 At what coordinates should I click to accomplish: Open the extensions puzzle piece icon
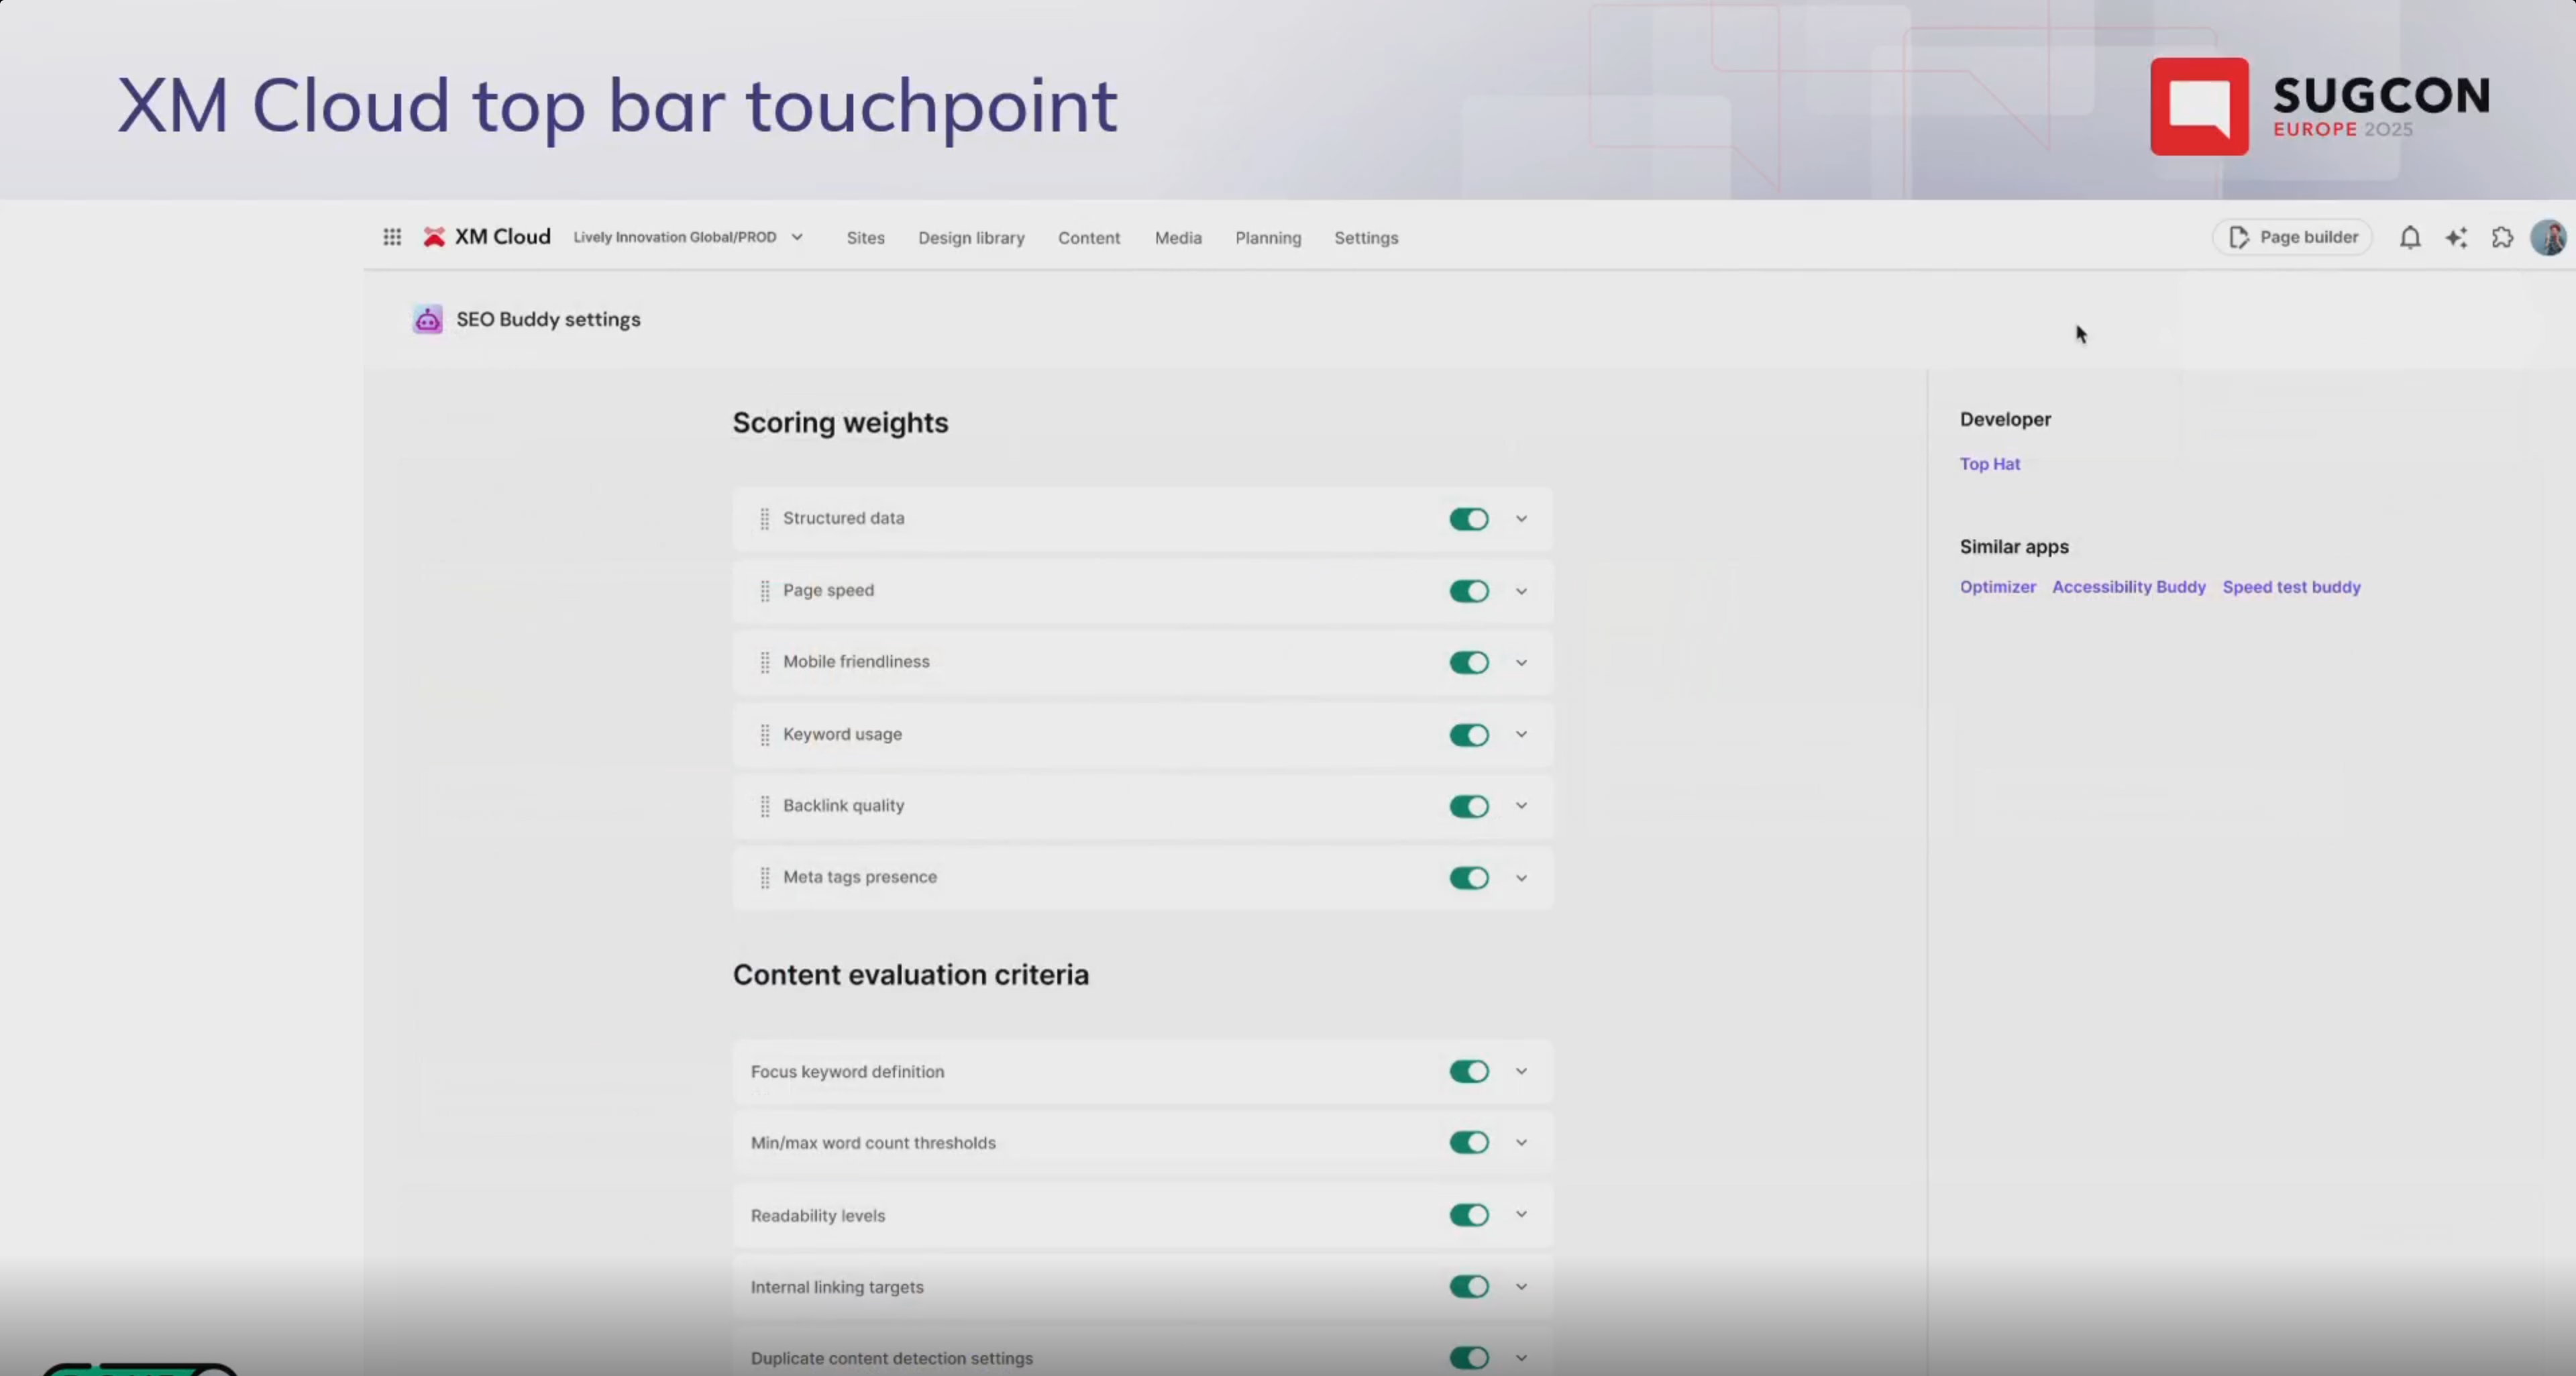pos(2502,238)
